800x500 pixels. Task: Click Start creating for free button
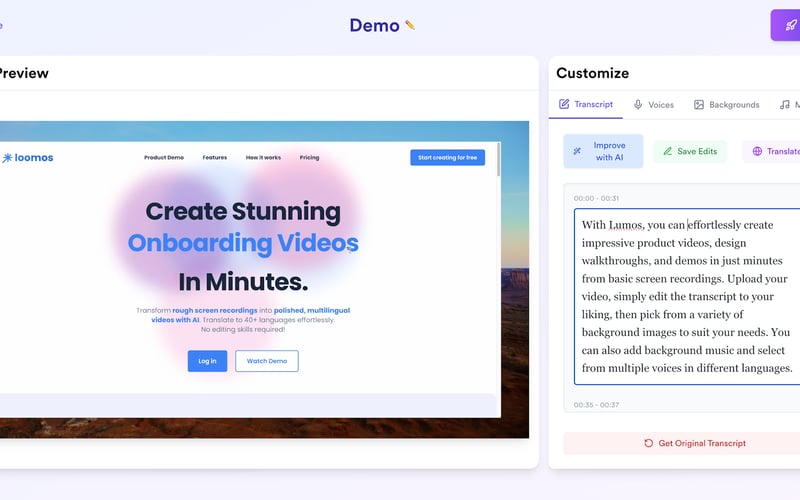coord(447,158)
